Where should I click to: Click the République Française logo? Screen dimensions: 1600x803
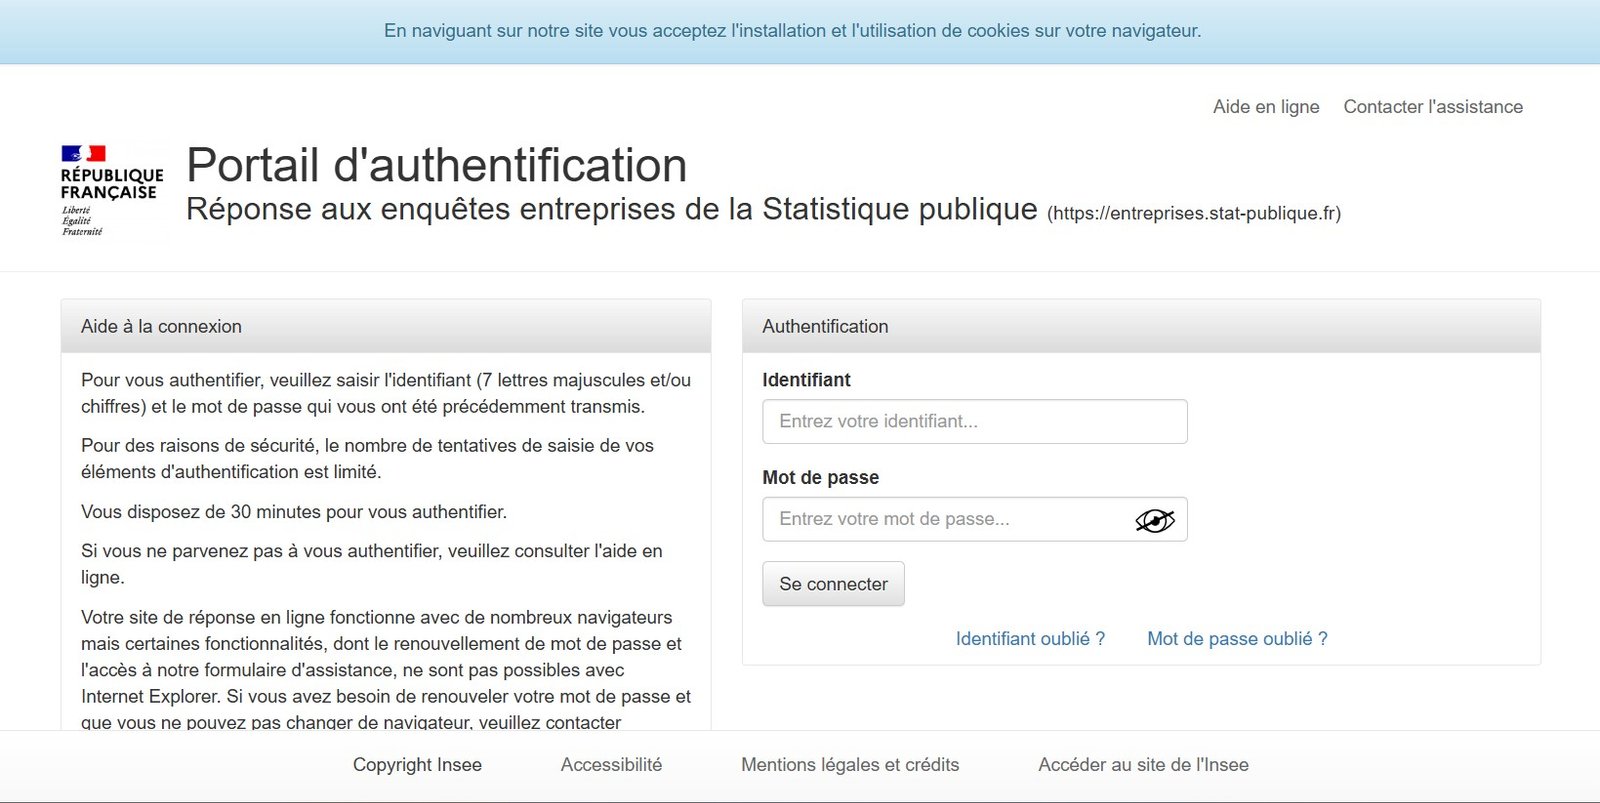pyautogui.click(x=110, y=188)
